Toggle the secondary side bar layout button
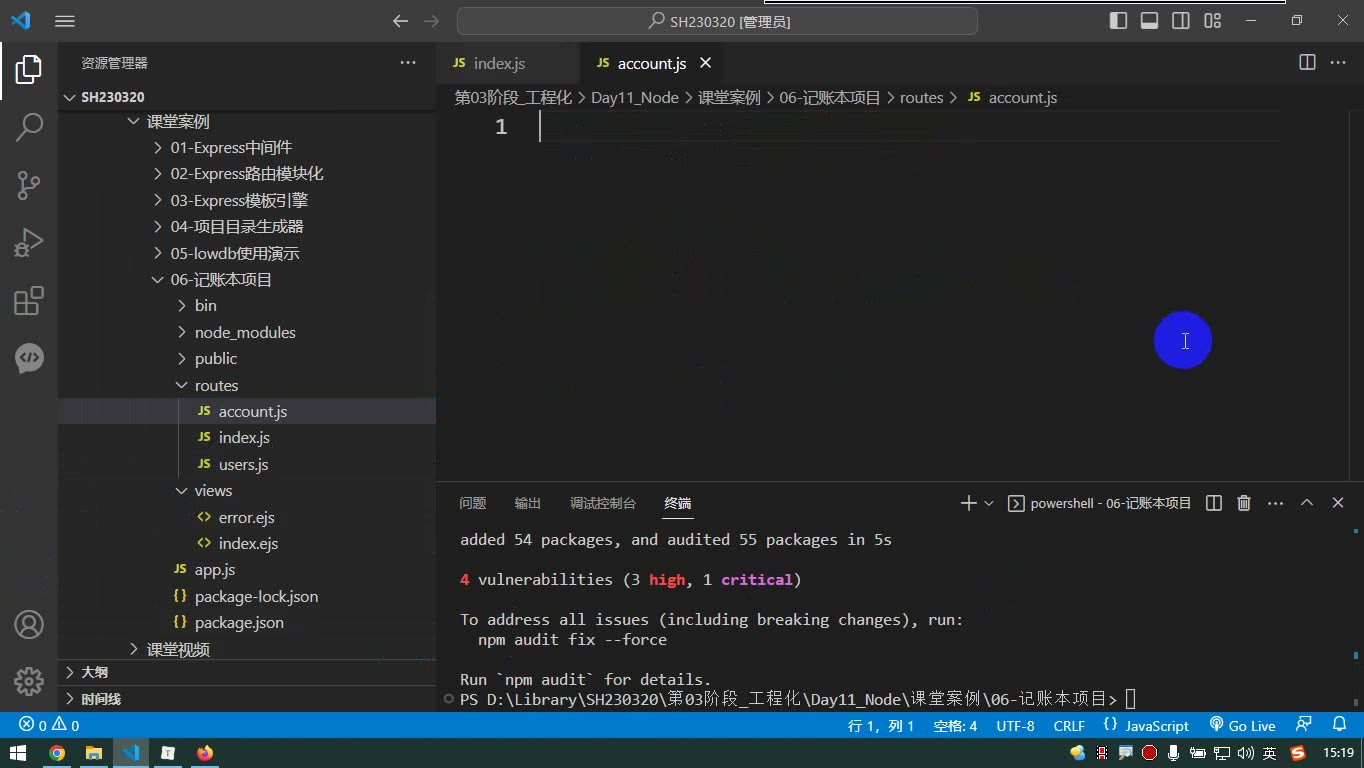Screen dimensions: 1364x768 click(x=1181, y=20)
